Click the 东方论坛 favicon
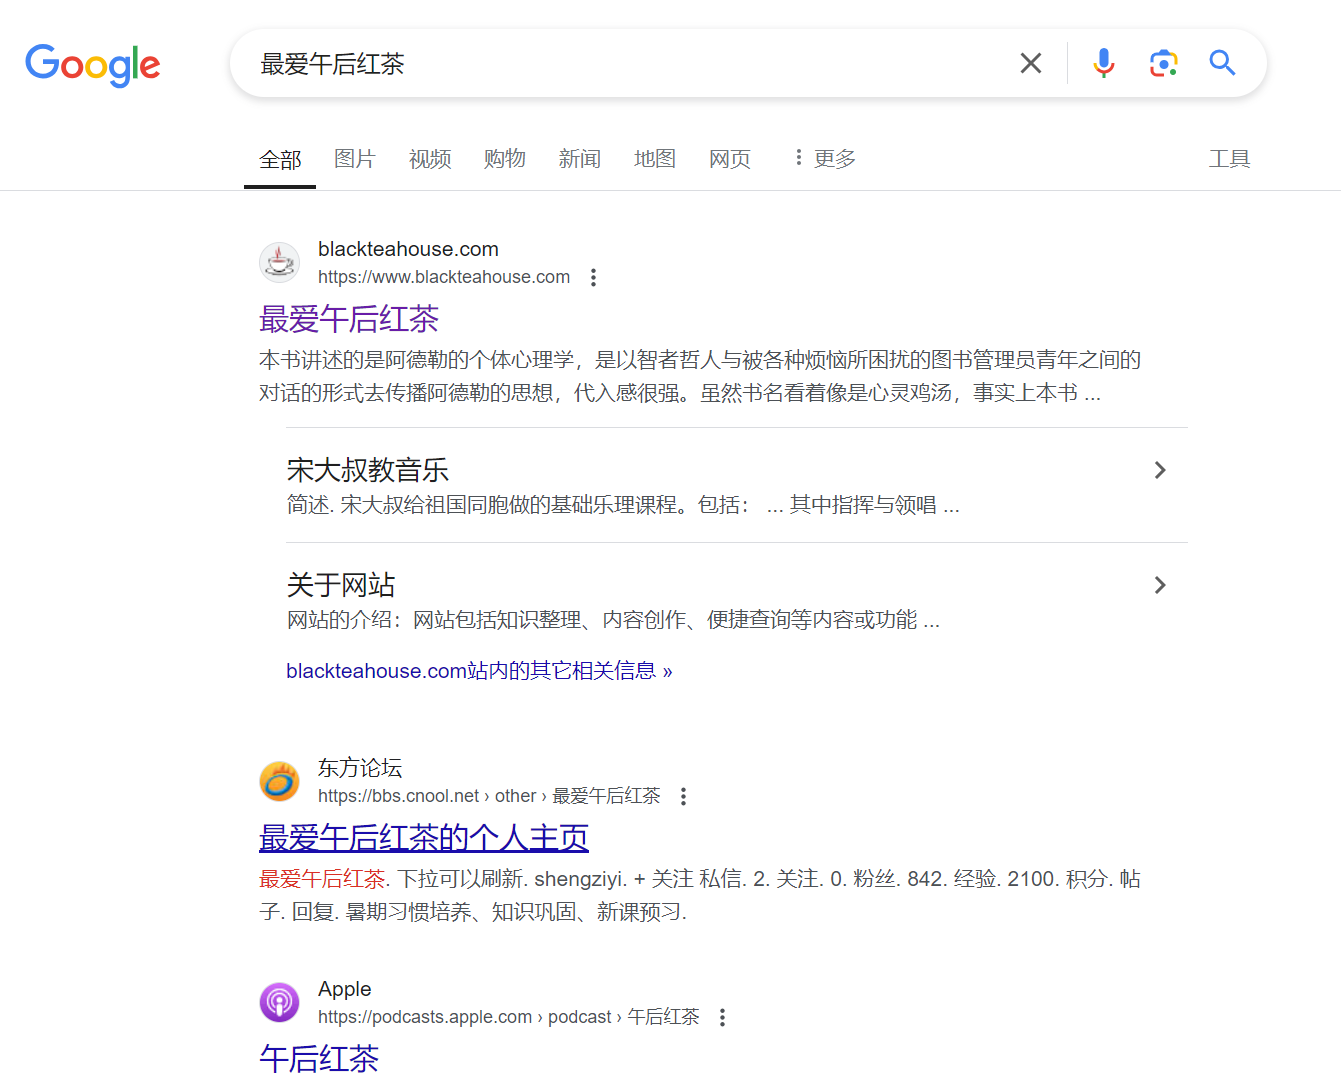 click(279, 781)
